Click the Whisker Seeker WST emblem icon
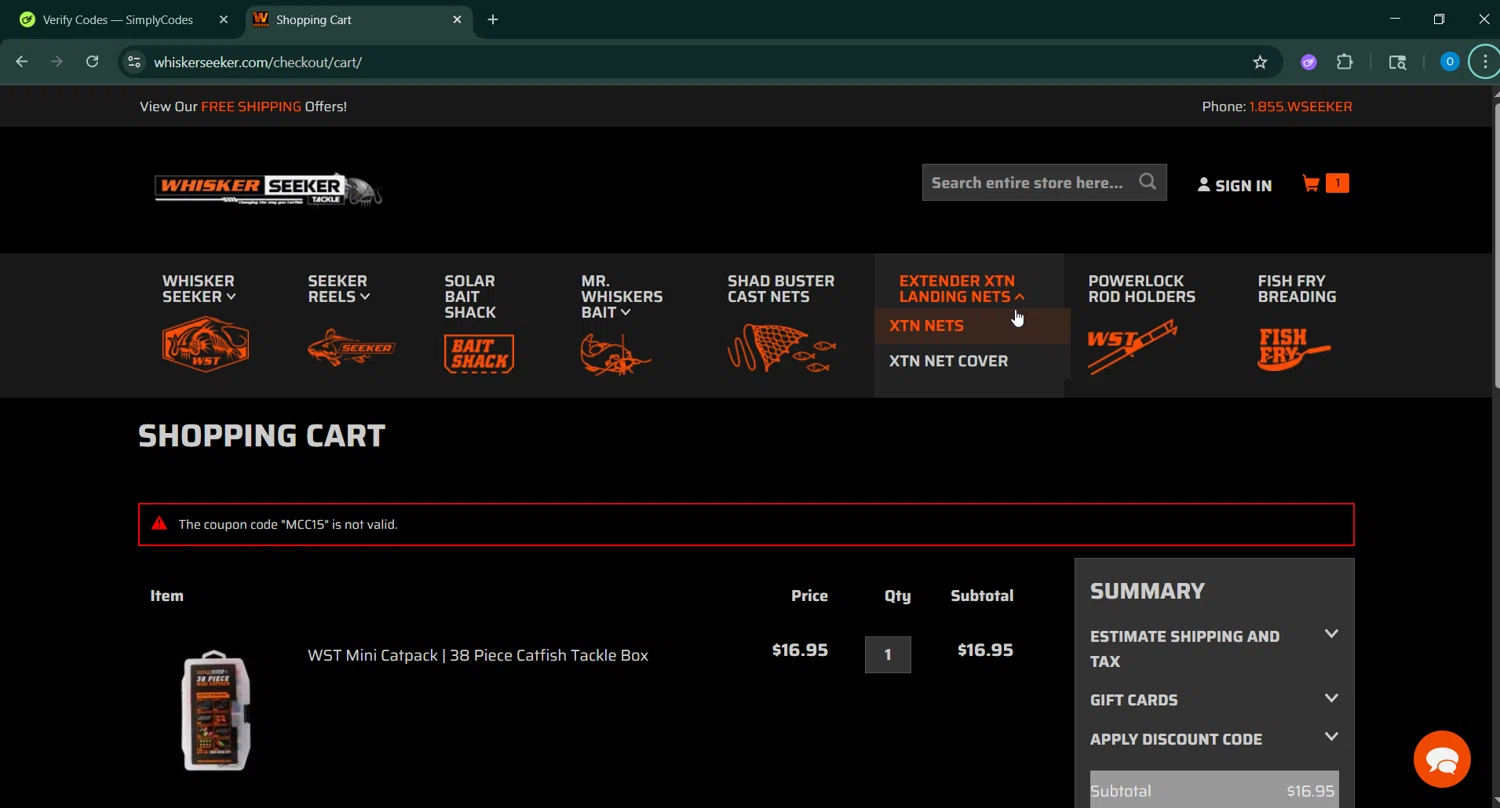The image size is (1500, 808). click(206, 345)
